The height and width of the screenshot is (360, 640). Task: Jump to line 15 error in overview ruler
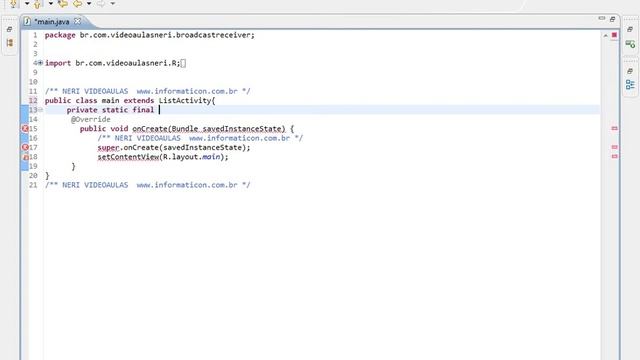pyautogui.click(x=614, y=129)
